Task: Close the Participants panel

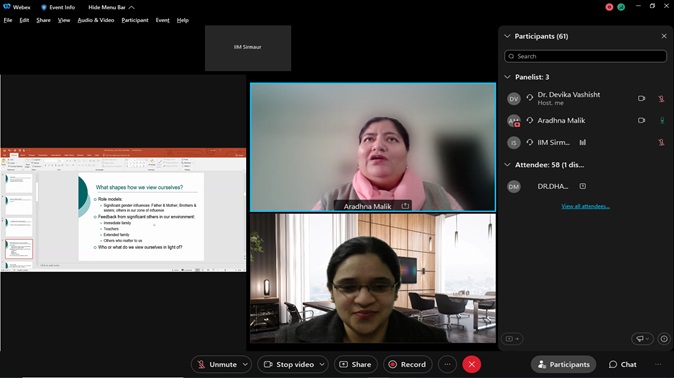Action: pos(664,36)
